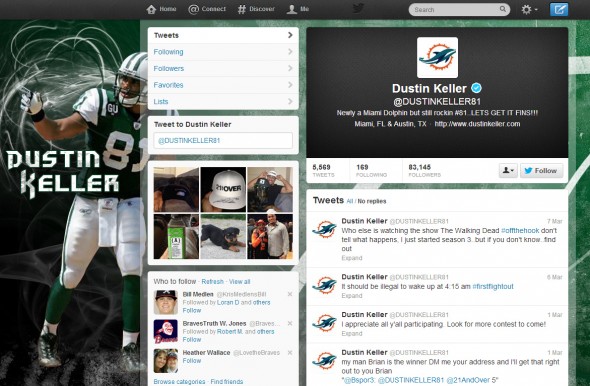Open the Me profile icon
The height and width of the screenshot is (386, 590).
pos(292,9)
